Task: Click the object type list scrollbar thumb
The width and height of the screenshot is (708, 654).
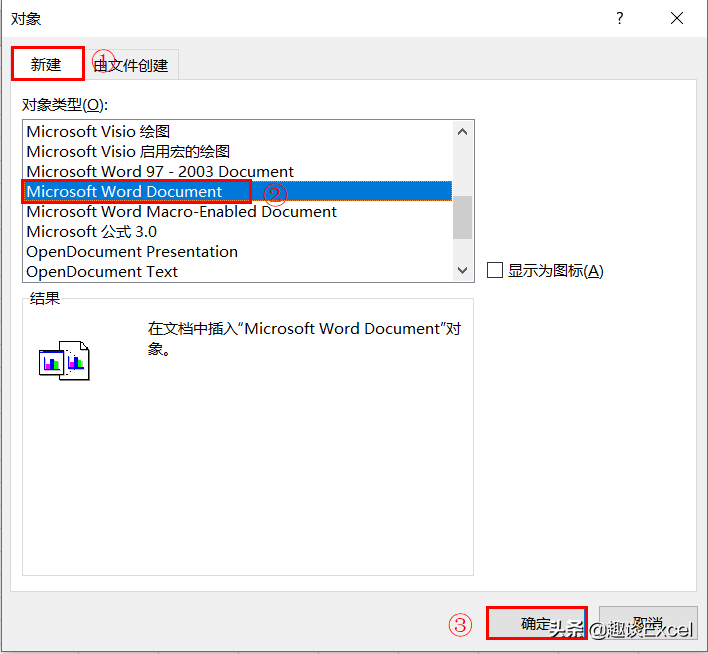Action: pos(462,217)
